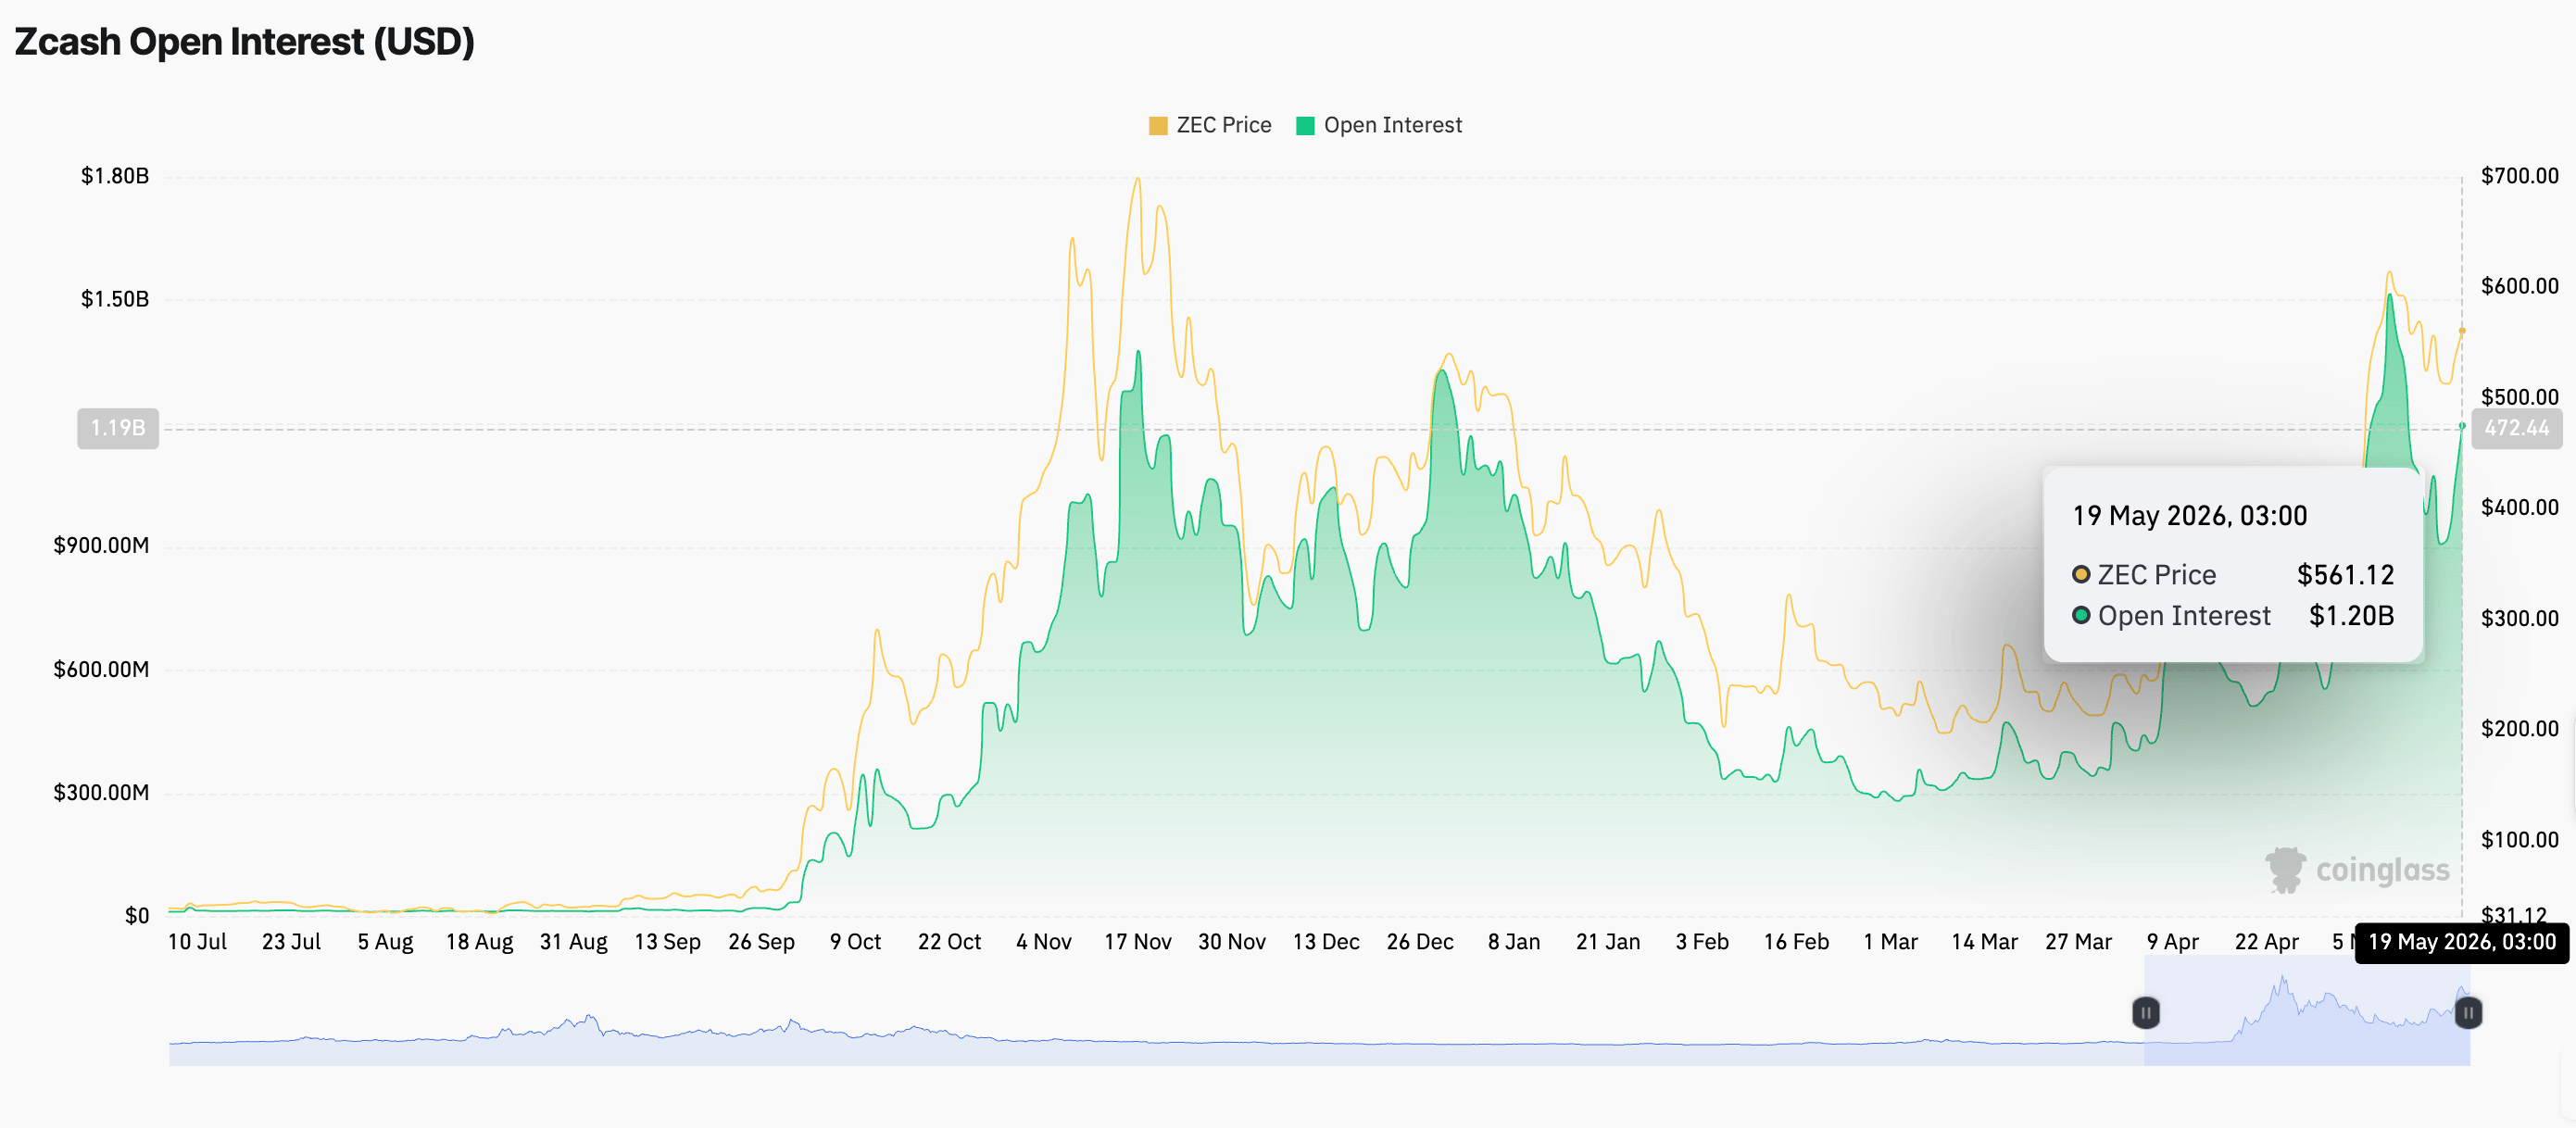
Task: Click the 31 Aug date label
Action: (x=573, y=942)
